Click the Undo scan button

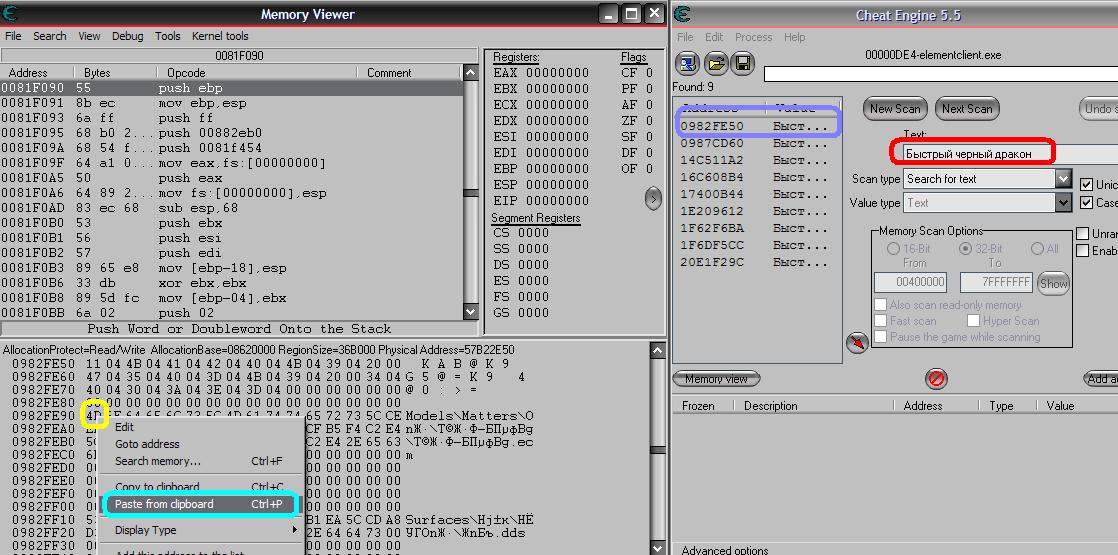coord(1098,108)
